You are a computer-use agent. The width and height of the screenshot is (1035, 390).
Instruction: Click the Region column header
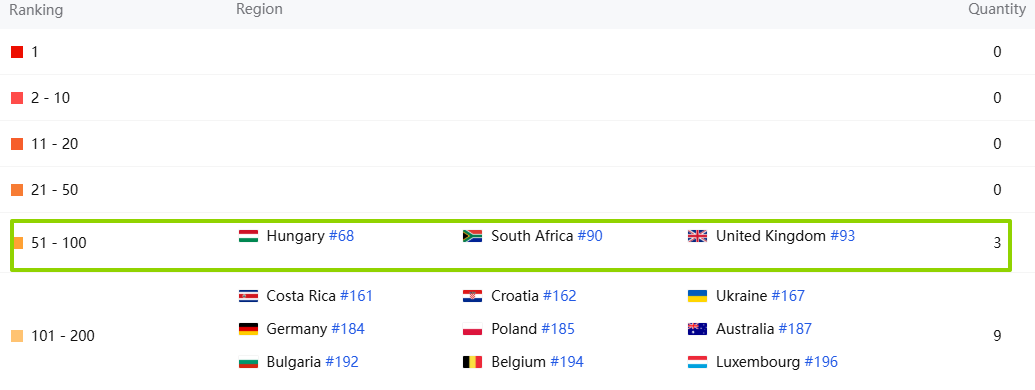259,9
